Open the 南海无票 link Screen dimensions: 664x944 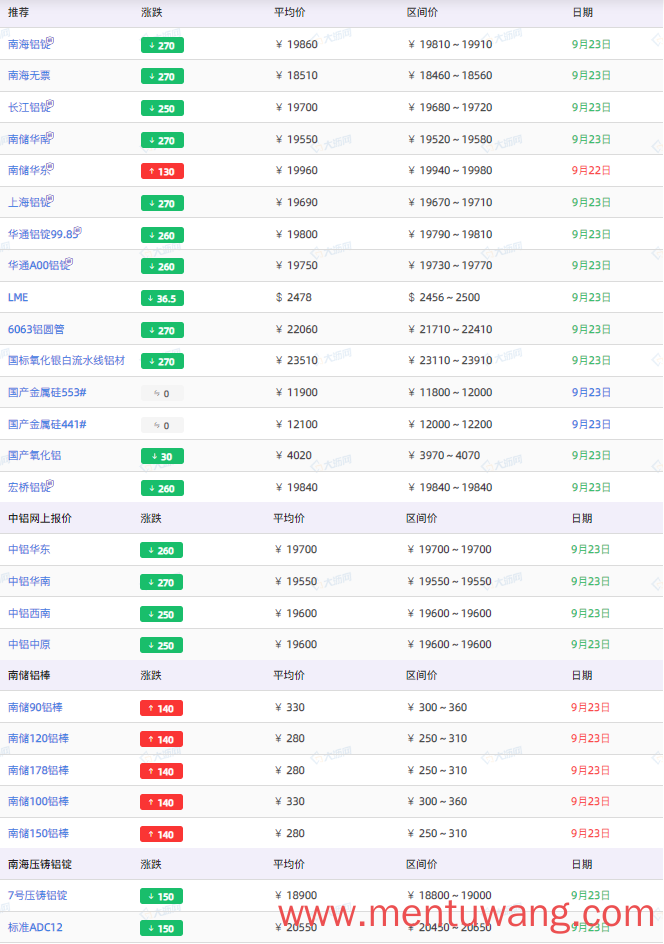click(x=29, y=76)
